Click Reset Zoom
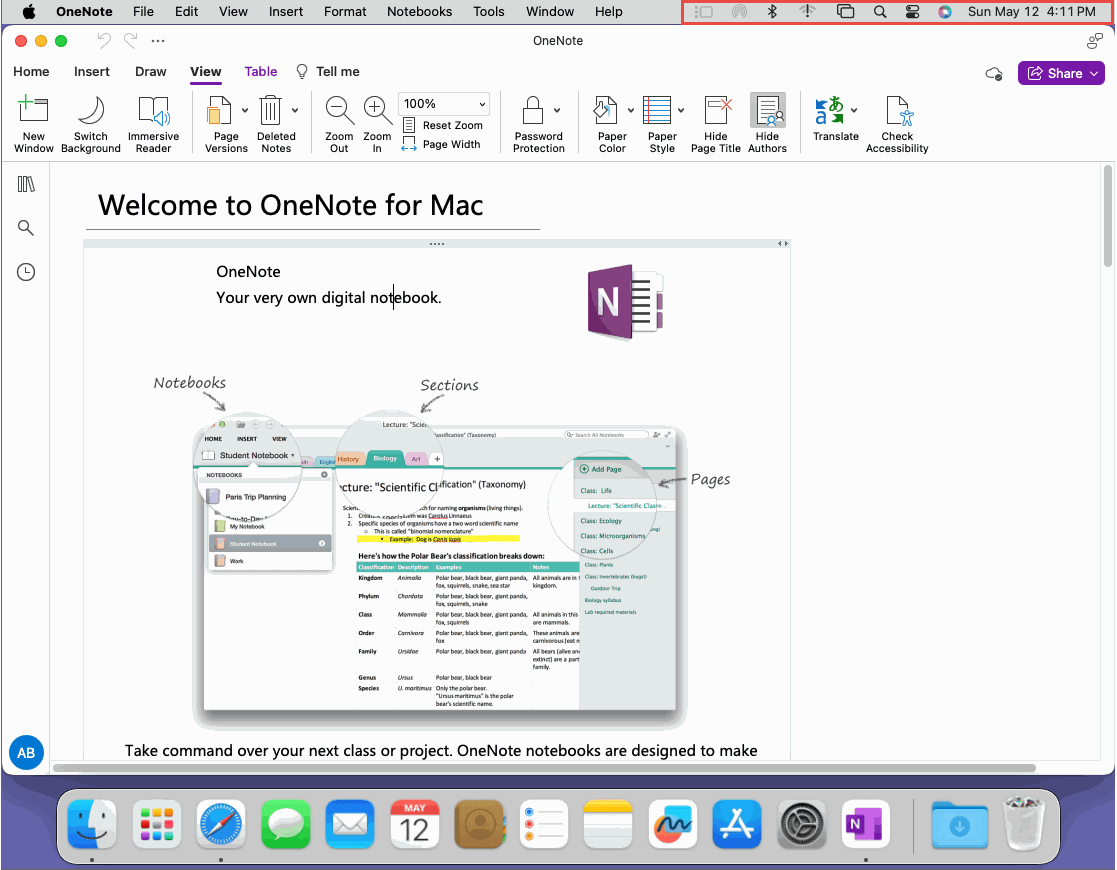1117x870 pixels. [443, 125]
